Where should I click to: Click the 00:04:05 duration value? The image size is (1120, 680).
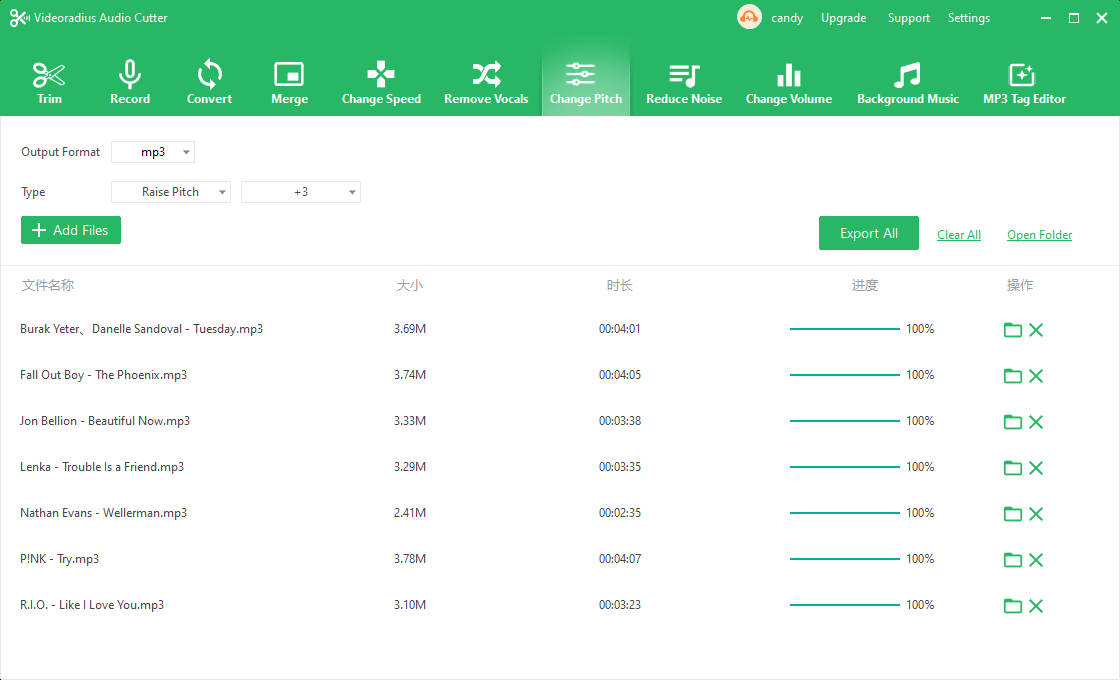pyautogui.click(x=620, y=375)
